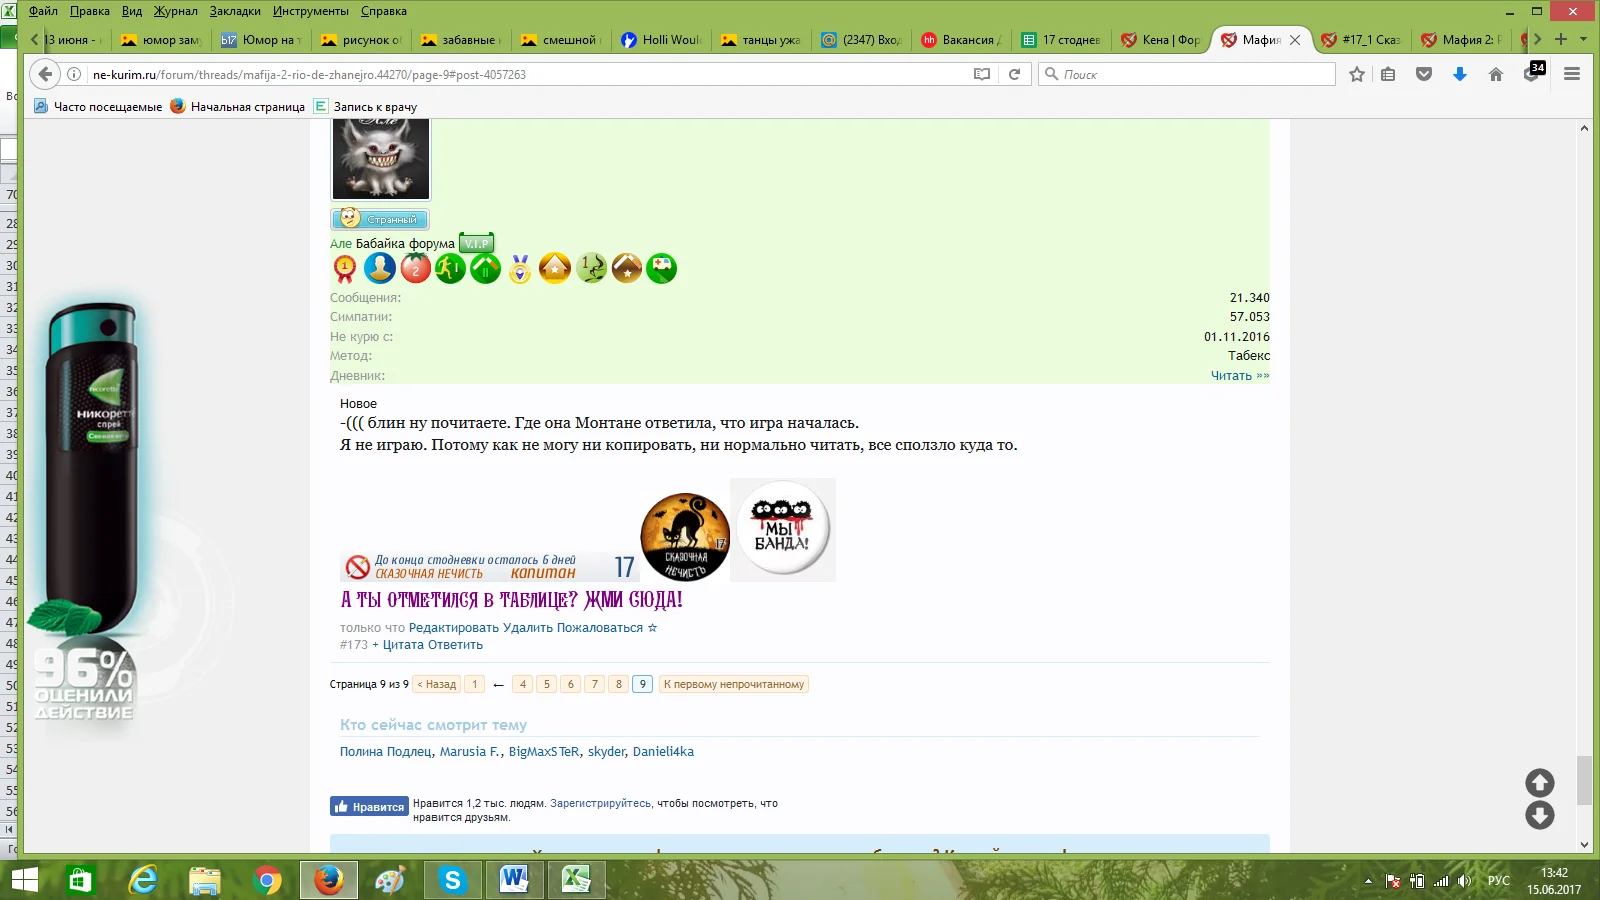Bookmark this page with the star icon

click(x=1357, y=74)
